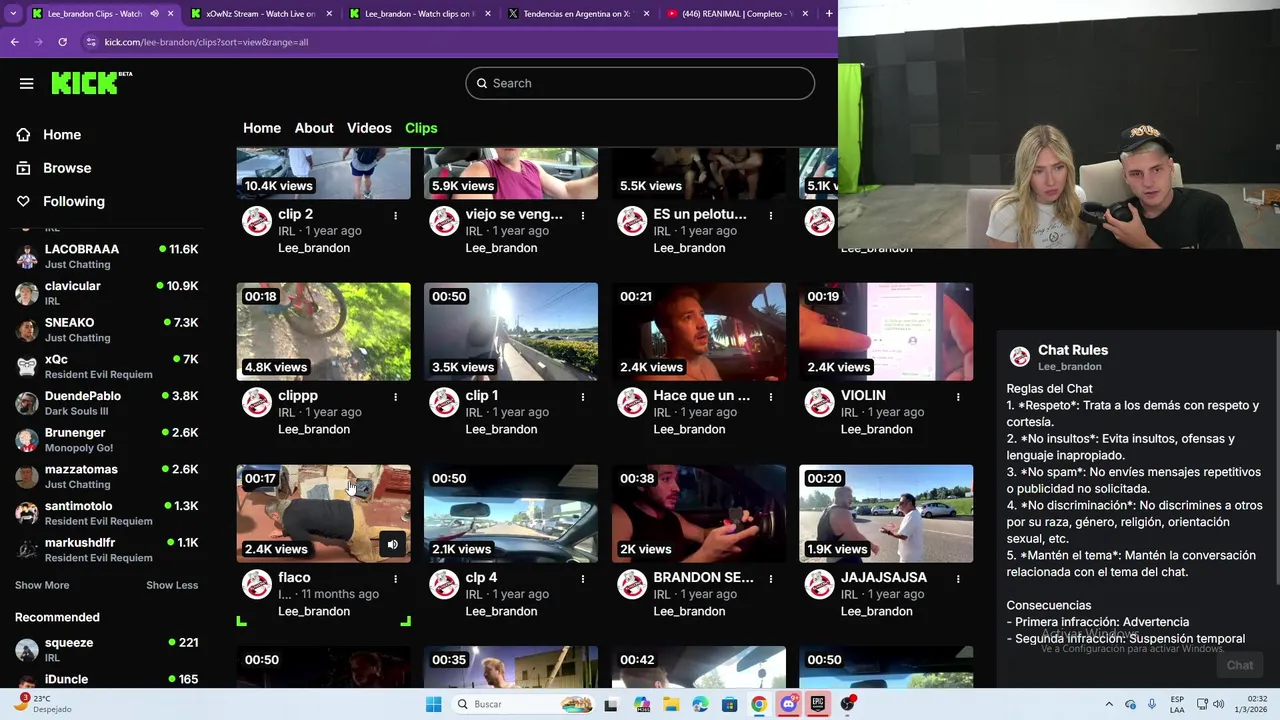Click Show More in following list
Screen dimensions: 1280x720
(42, 585)
